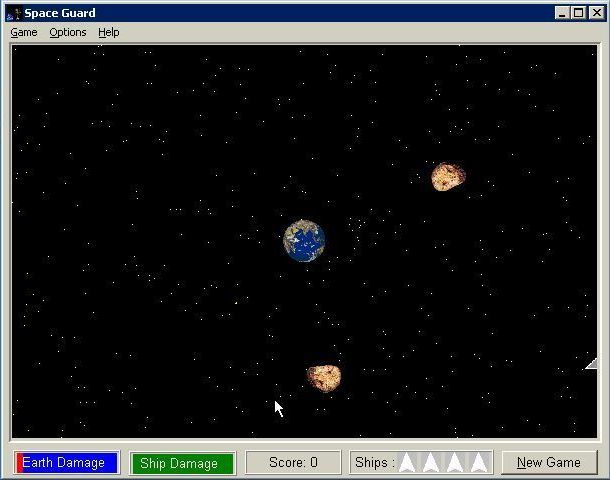610x480 pixels.
Task: Click the last remaining ship icon
Action: coord(479,462)
